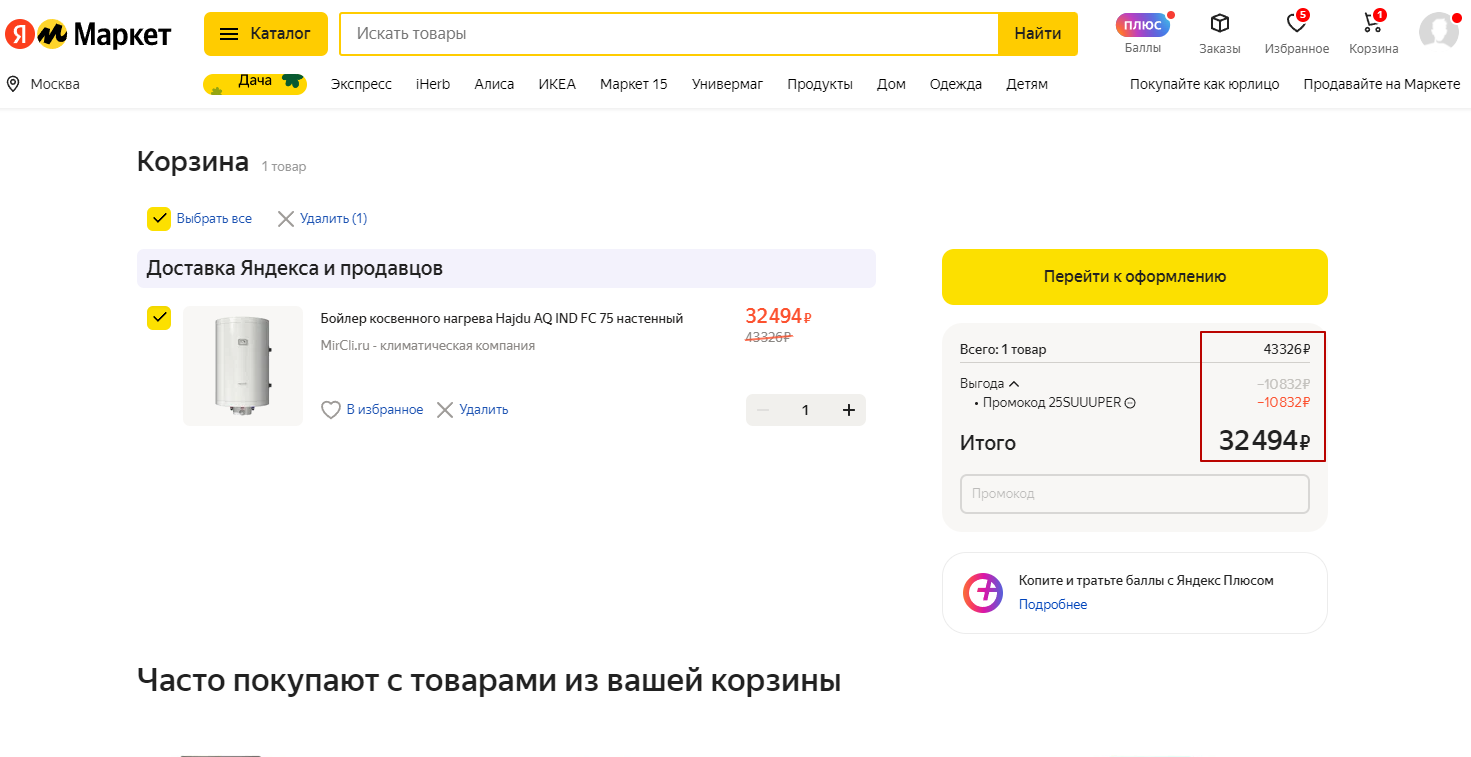Toggle the "Выбрать все" checkbox

[x=159, y=219]
